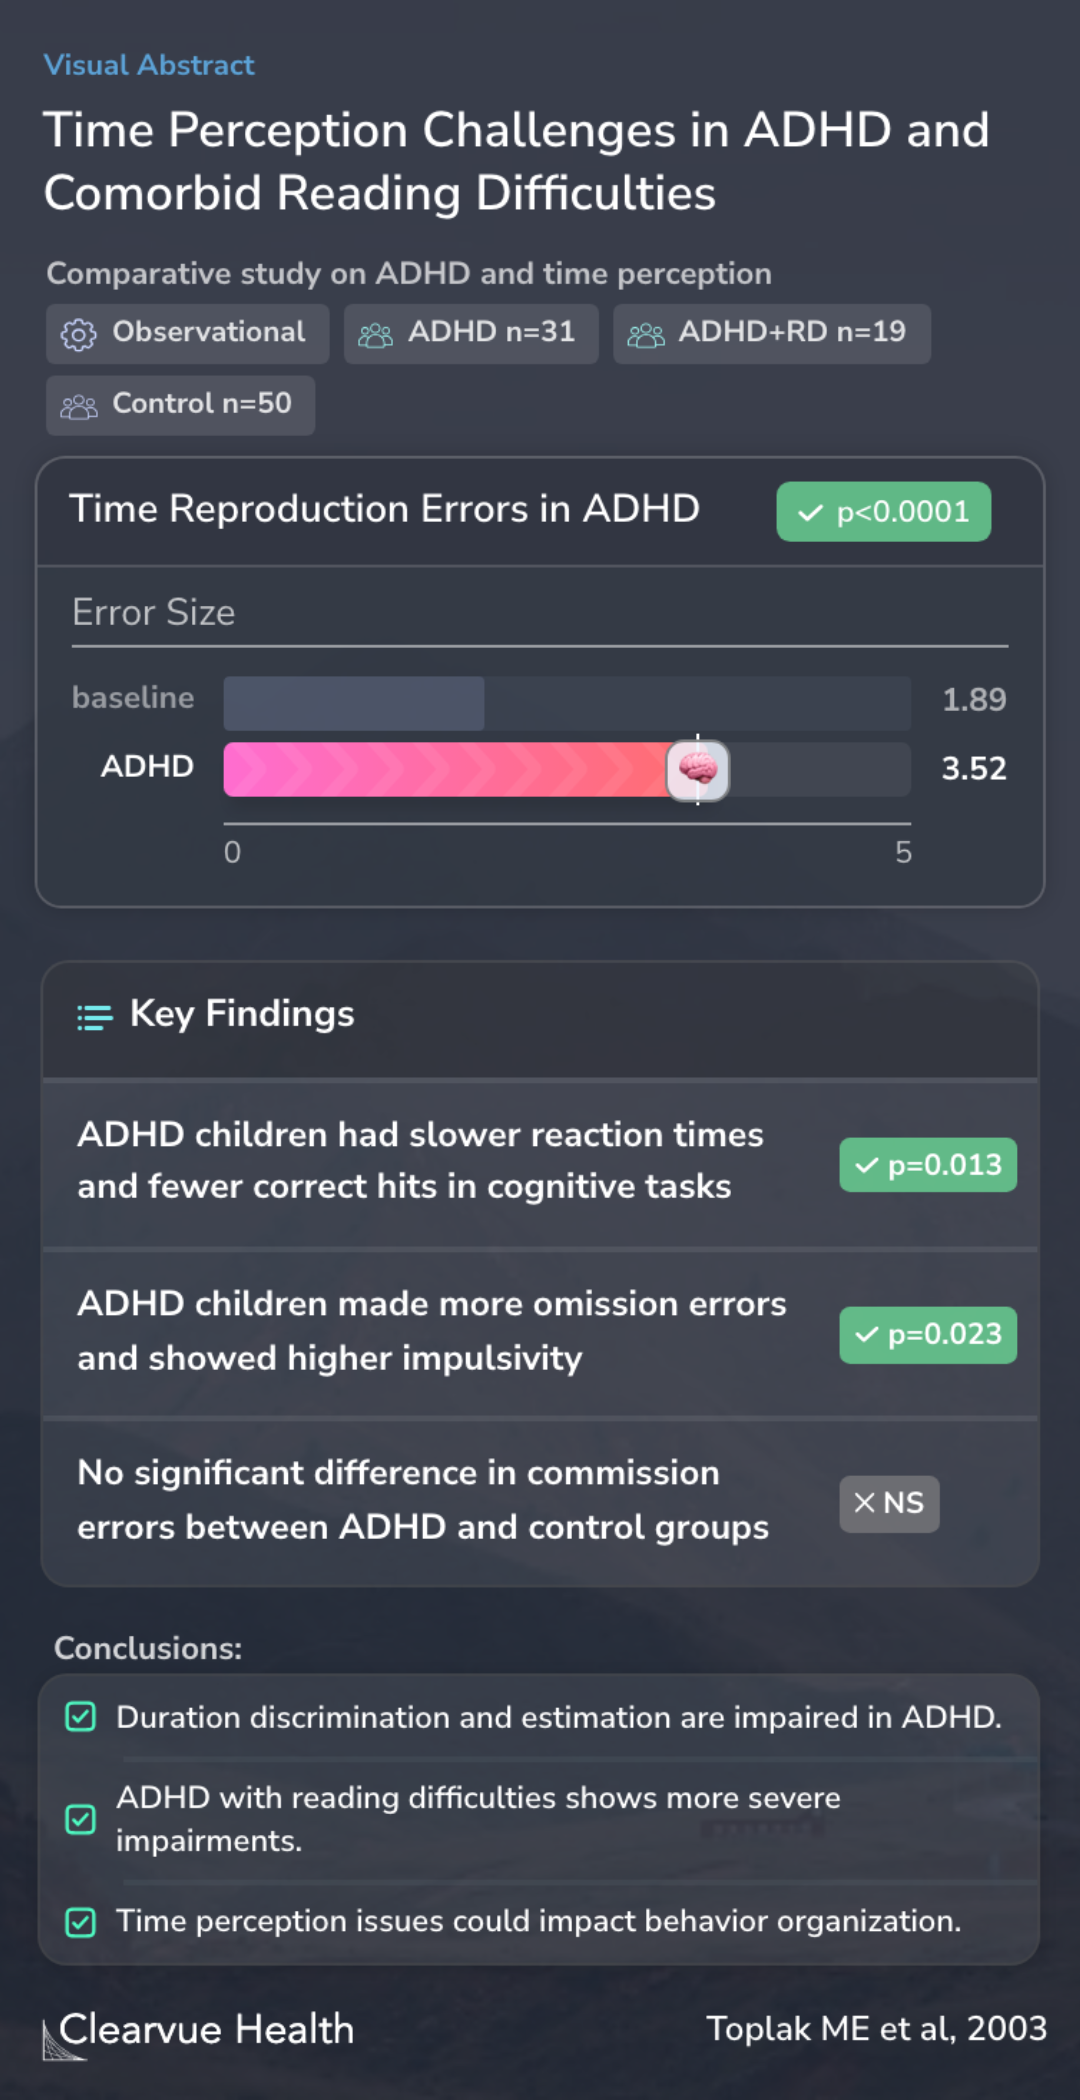Click the gear icon beside Observational

tap(78, 334)
